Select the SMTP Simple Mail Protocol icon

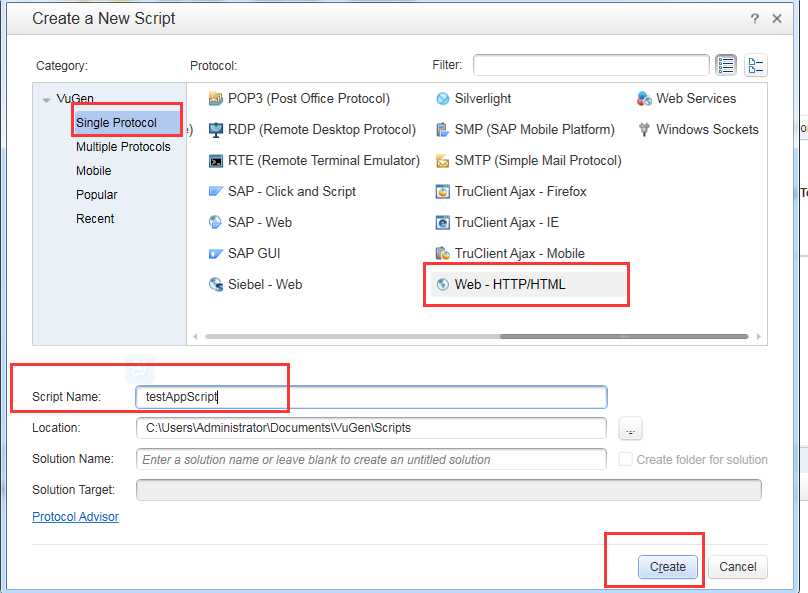(x=442, y=161)
